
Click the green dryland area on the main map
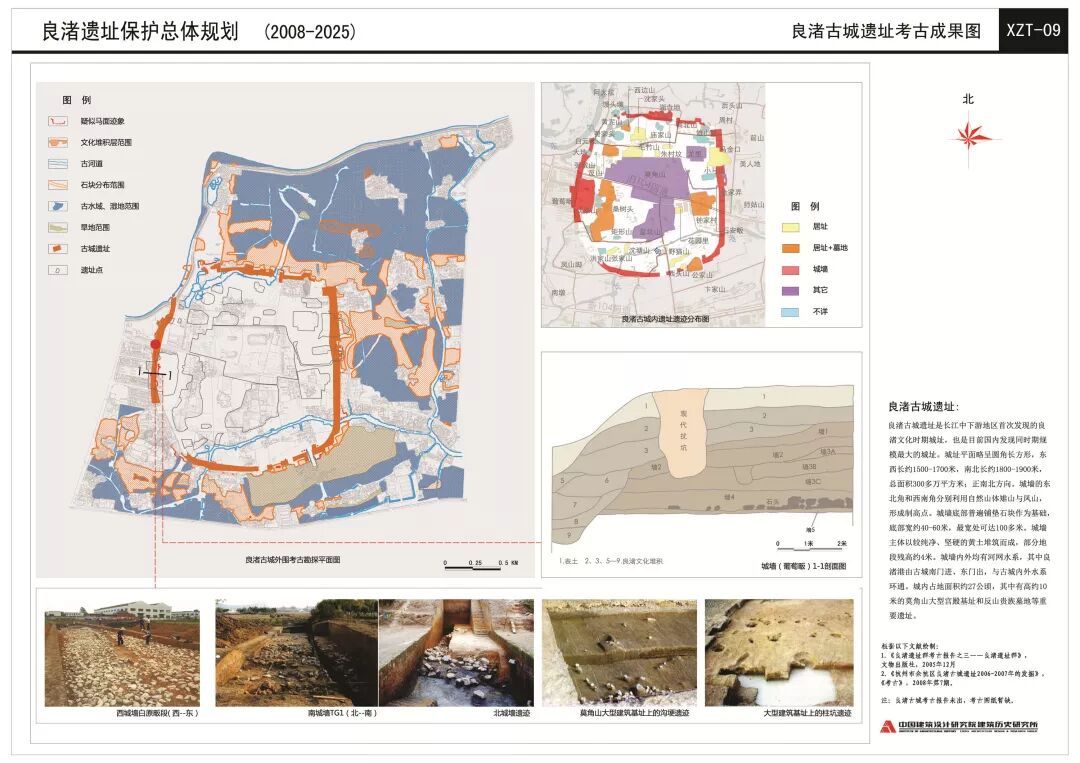[x=324, y=463]
